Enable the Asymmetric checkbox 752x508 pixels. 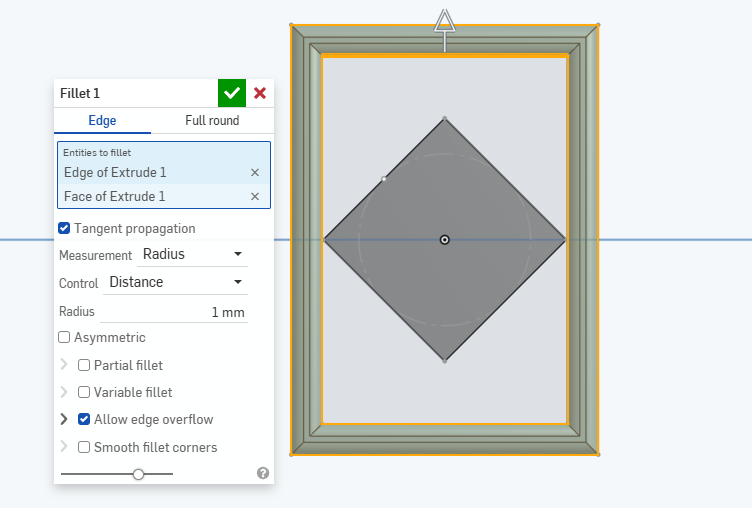coord(65,338)
